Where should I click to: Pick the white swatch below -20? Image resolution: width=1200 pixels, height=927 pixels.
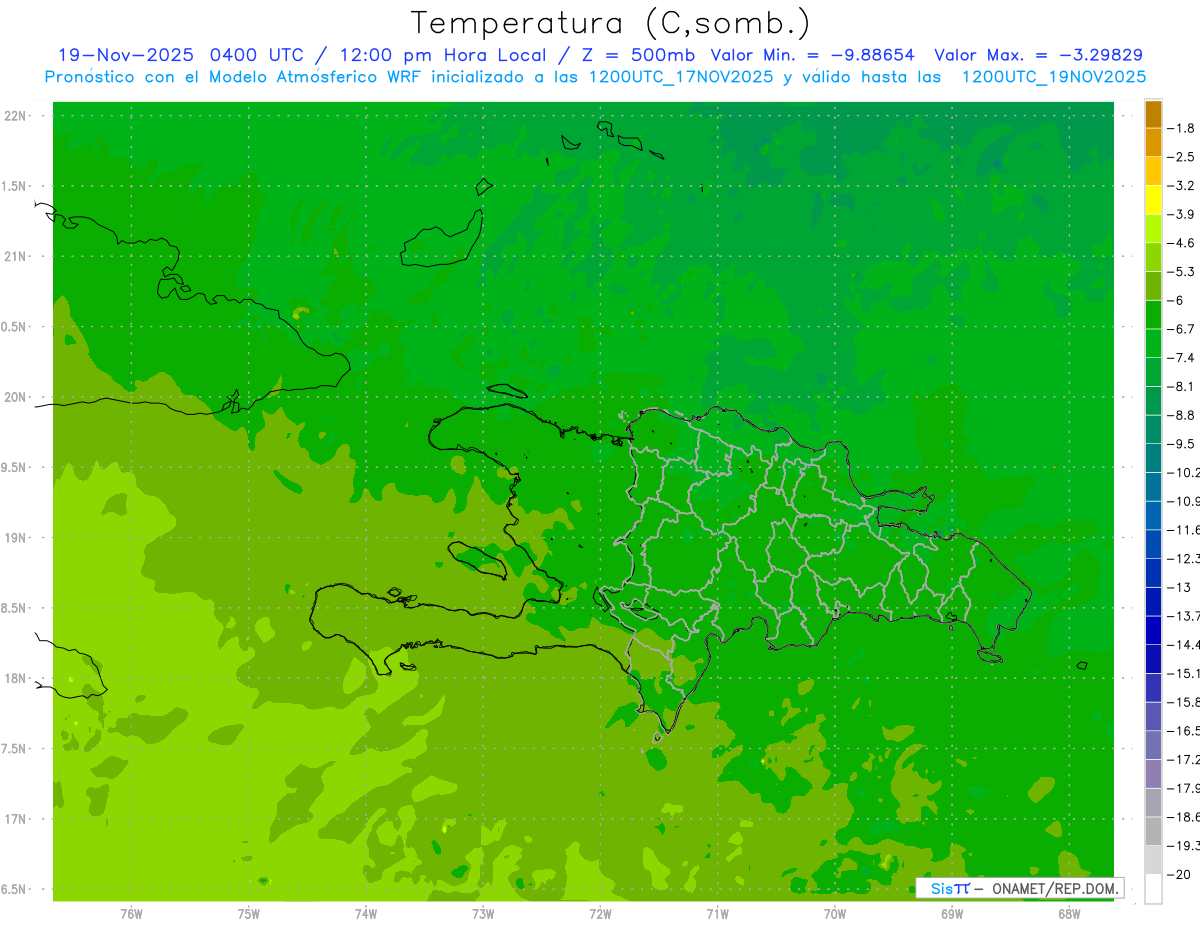[1153, 889]
